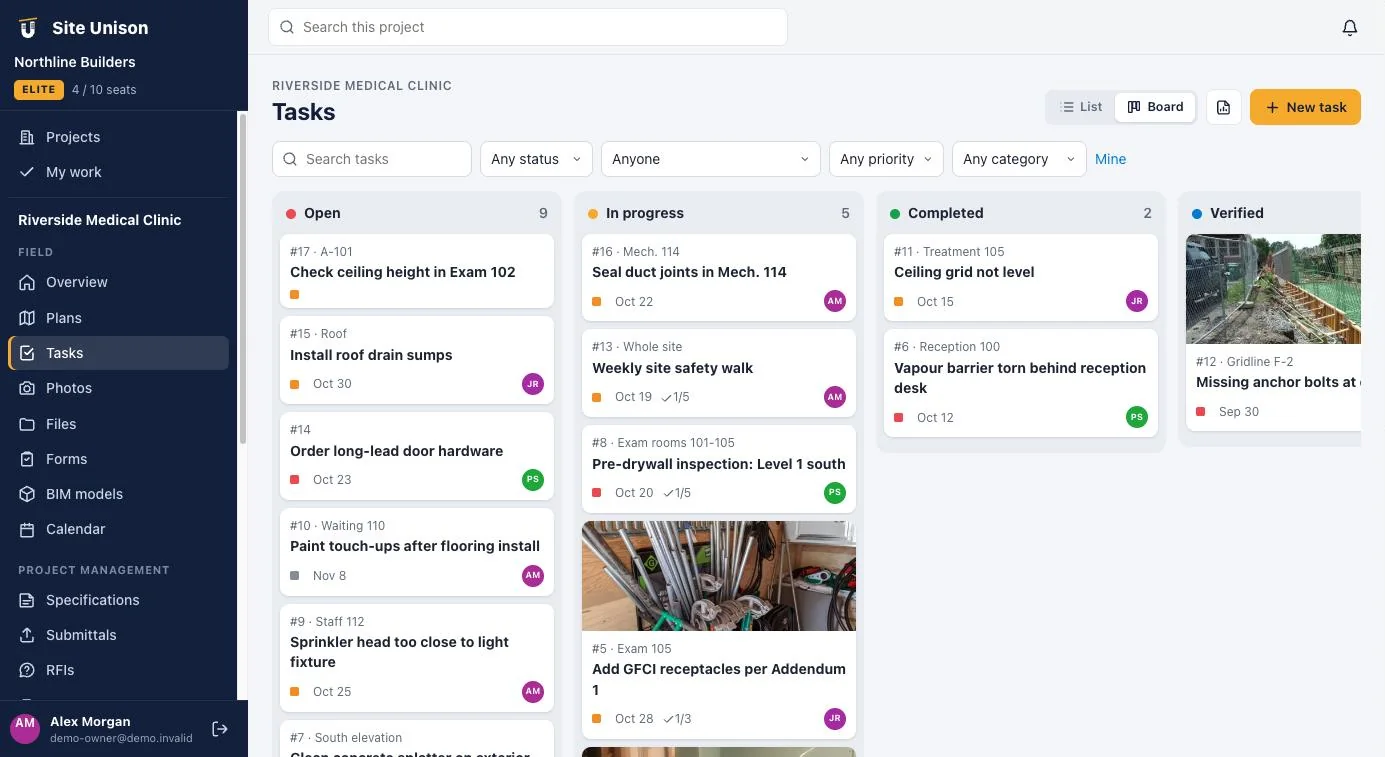Viewport: 1385px width, 757px height.
Task: Open Projects in the sidebar
Action: (x=118, y=137)
